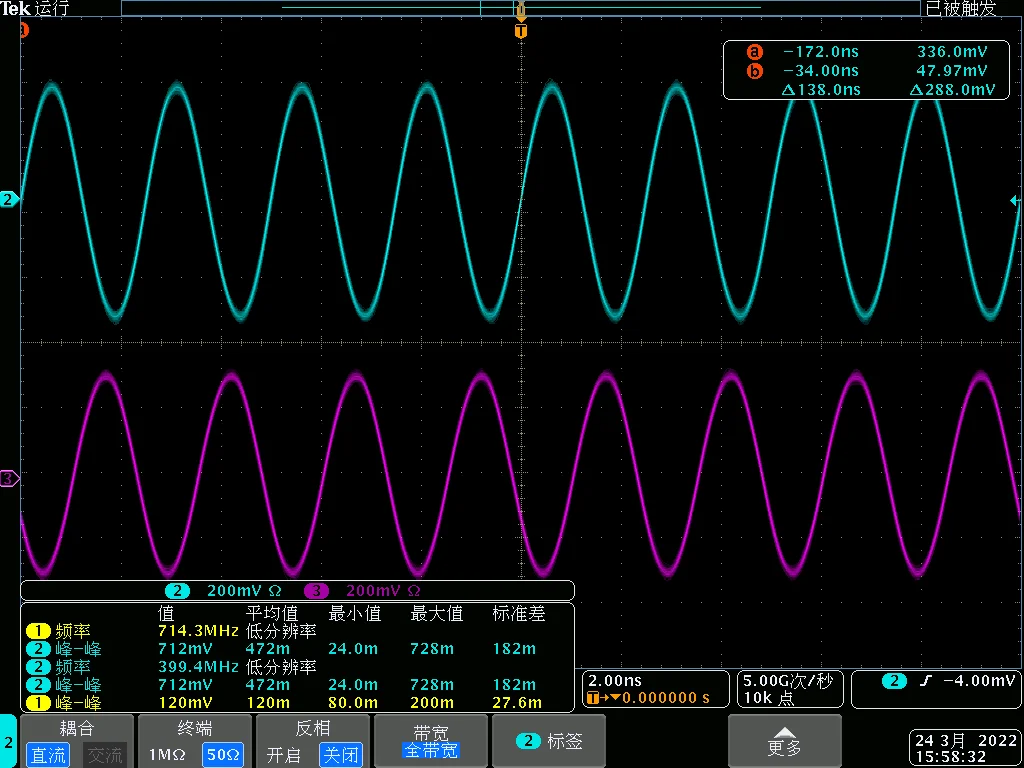Click the trigger delay T icon
Screen dimensions: 1024x768
592,697
